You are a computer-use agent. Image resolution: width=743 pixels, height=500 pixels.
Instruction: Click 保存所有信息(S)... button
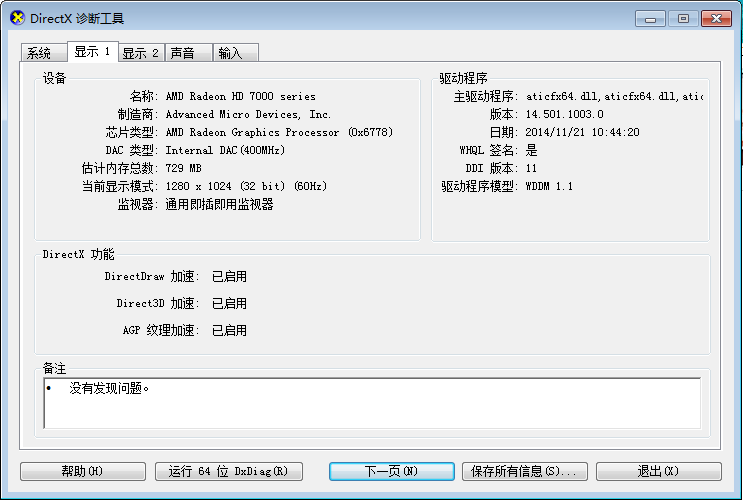click(525, 471)
